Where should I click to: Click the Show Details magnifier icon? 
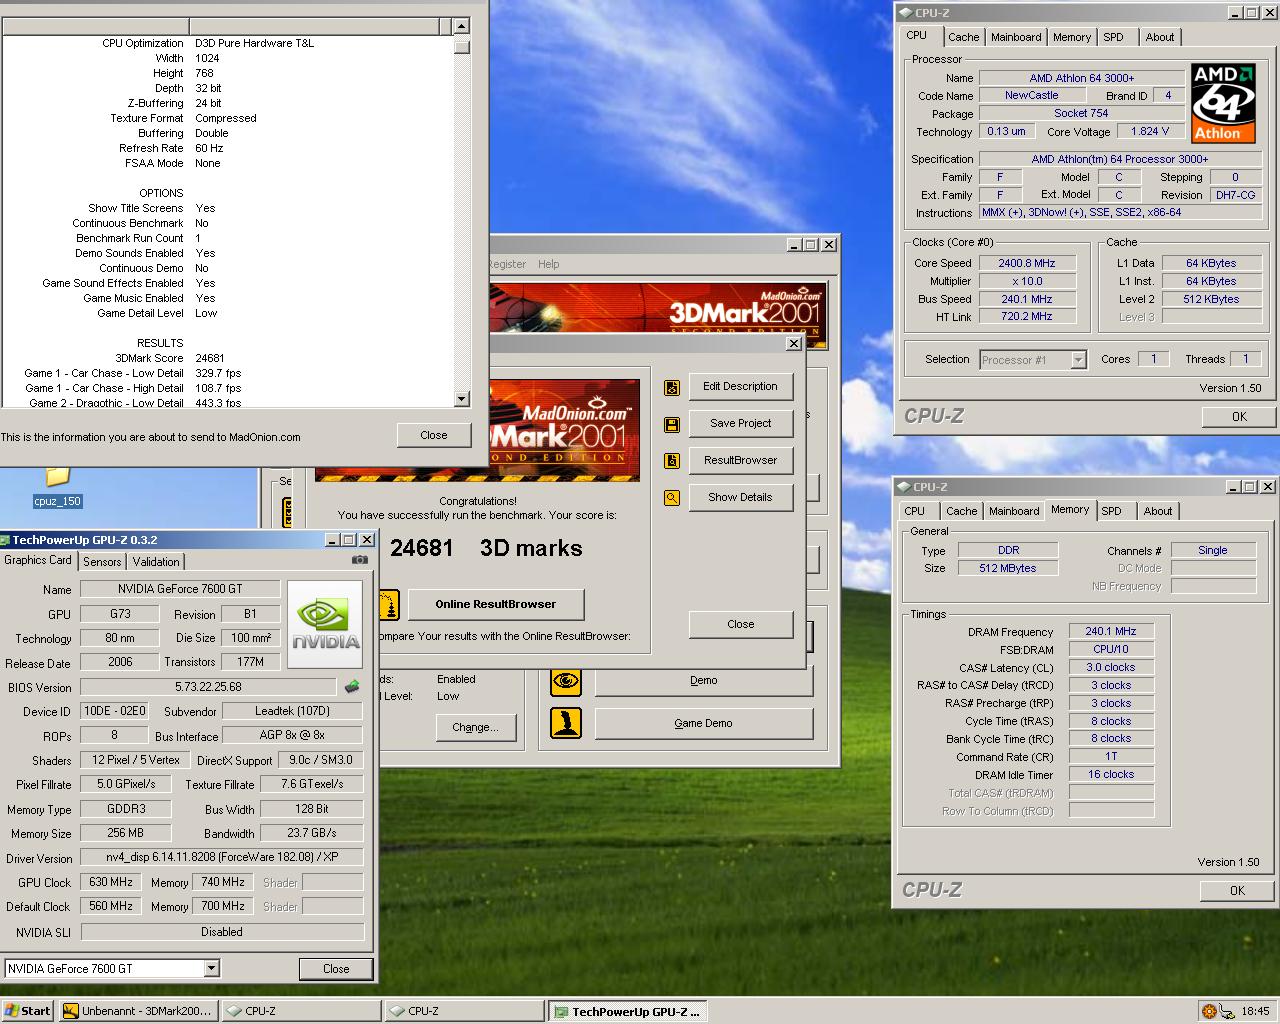pos(672,498)
